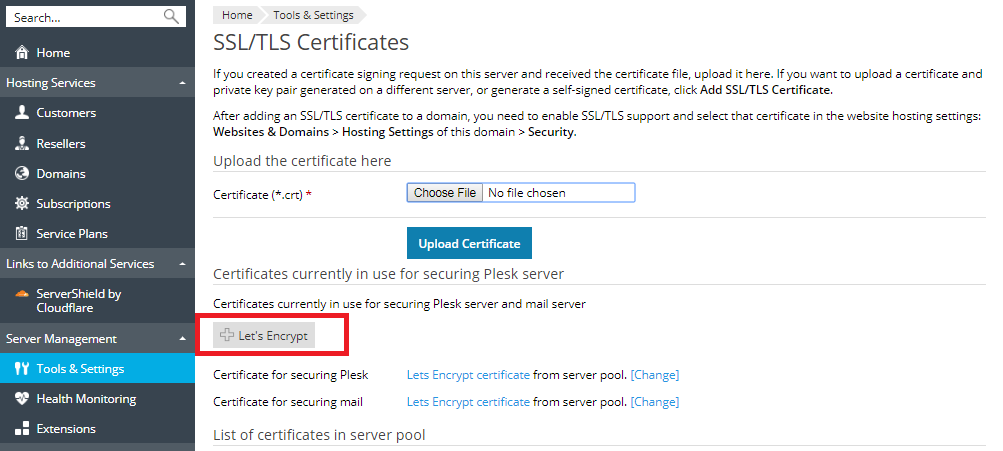
Task: Collapse Links to Additional Services section
Action: point(182,264)
